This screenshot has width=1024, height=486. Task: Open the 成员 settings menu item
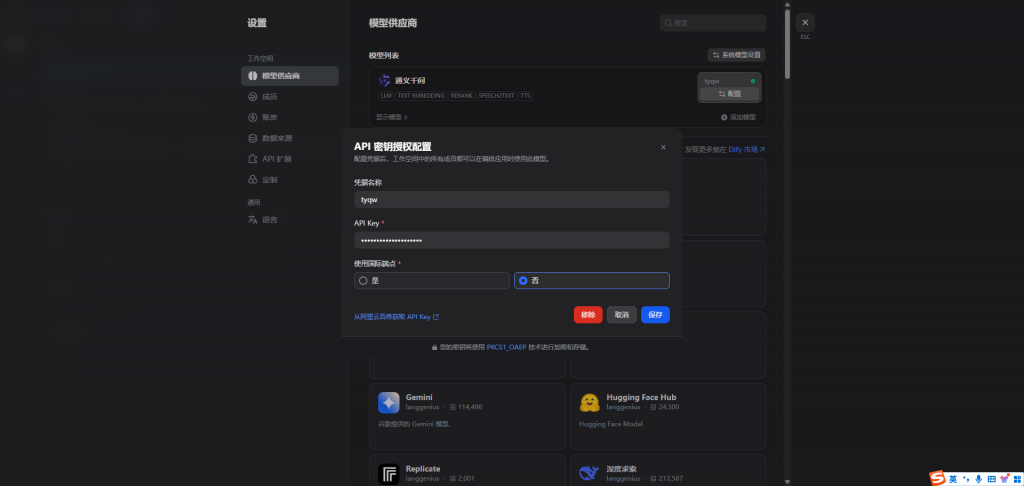click(269, 97)
